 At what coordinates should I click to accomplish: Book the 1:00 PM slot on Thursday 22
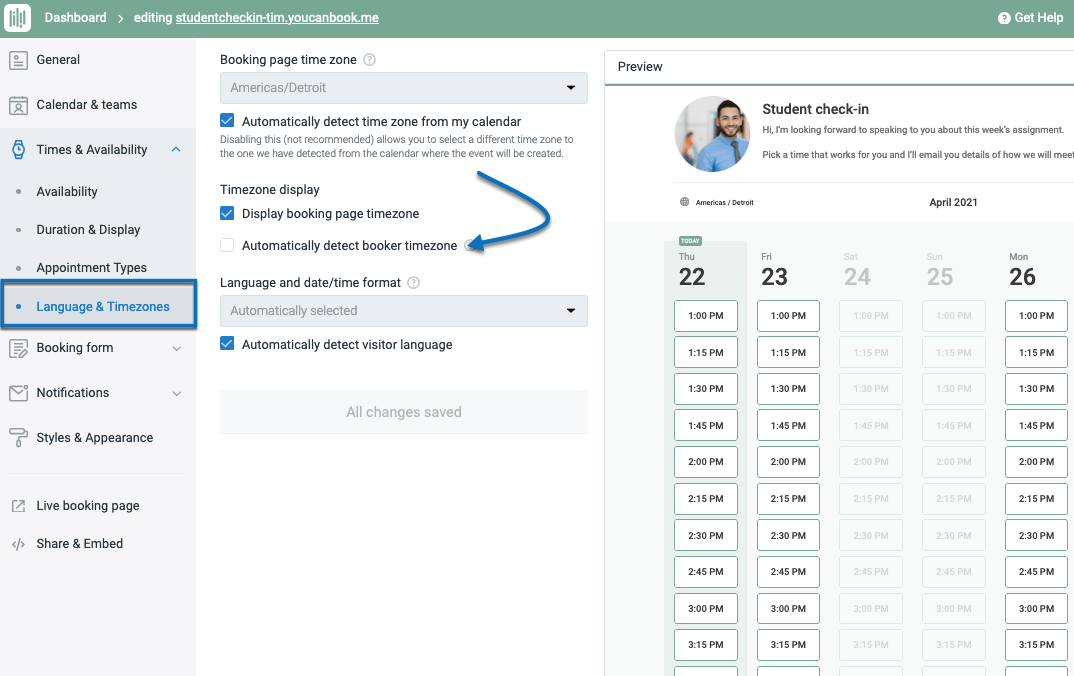click(705, 315)
